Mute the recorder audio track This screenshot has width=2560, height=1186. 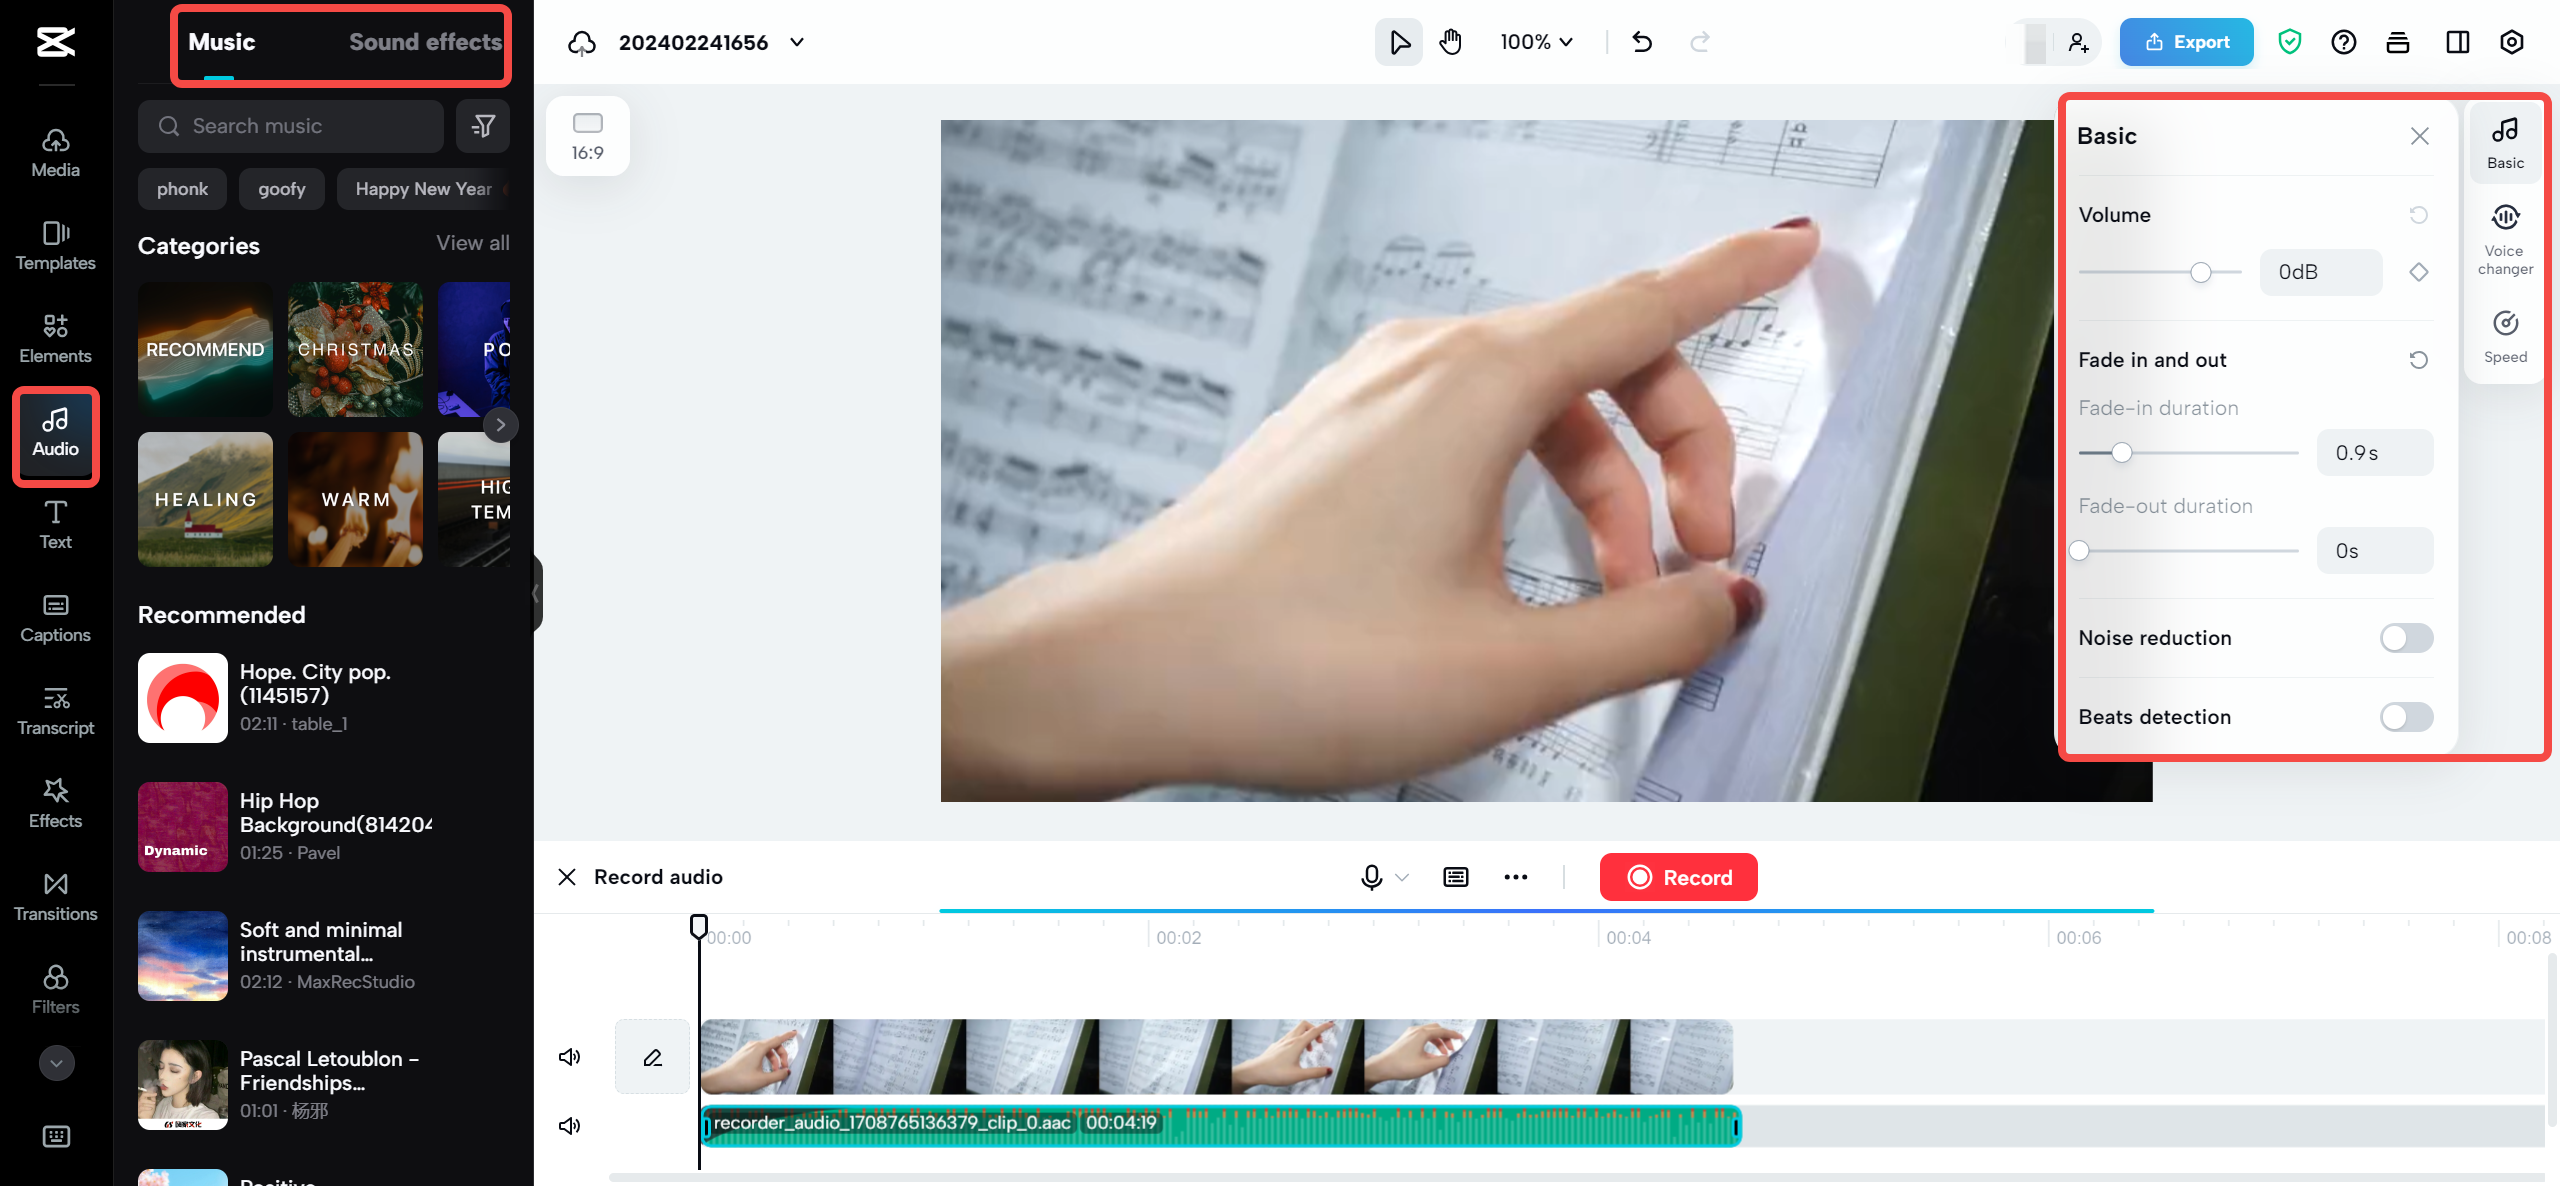pos(569,1124)
